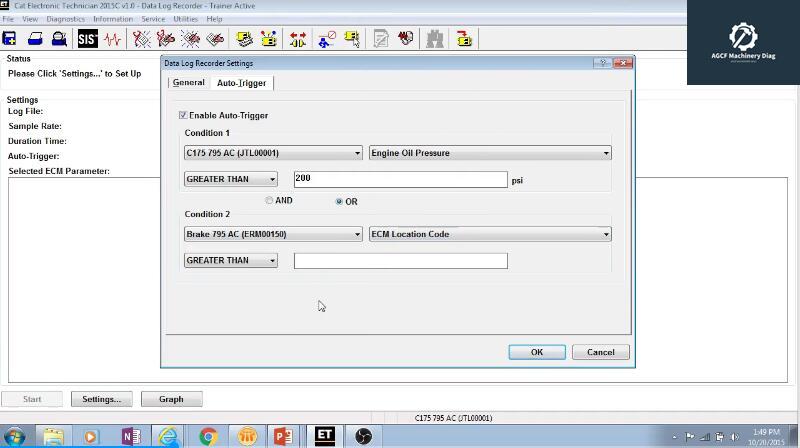
Task: Click OK in Data Log Recorder Settings
Action: [x=537, y=352]
